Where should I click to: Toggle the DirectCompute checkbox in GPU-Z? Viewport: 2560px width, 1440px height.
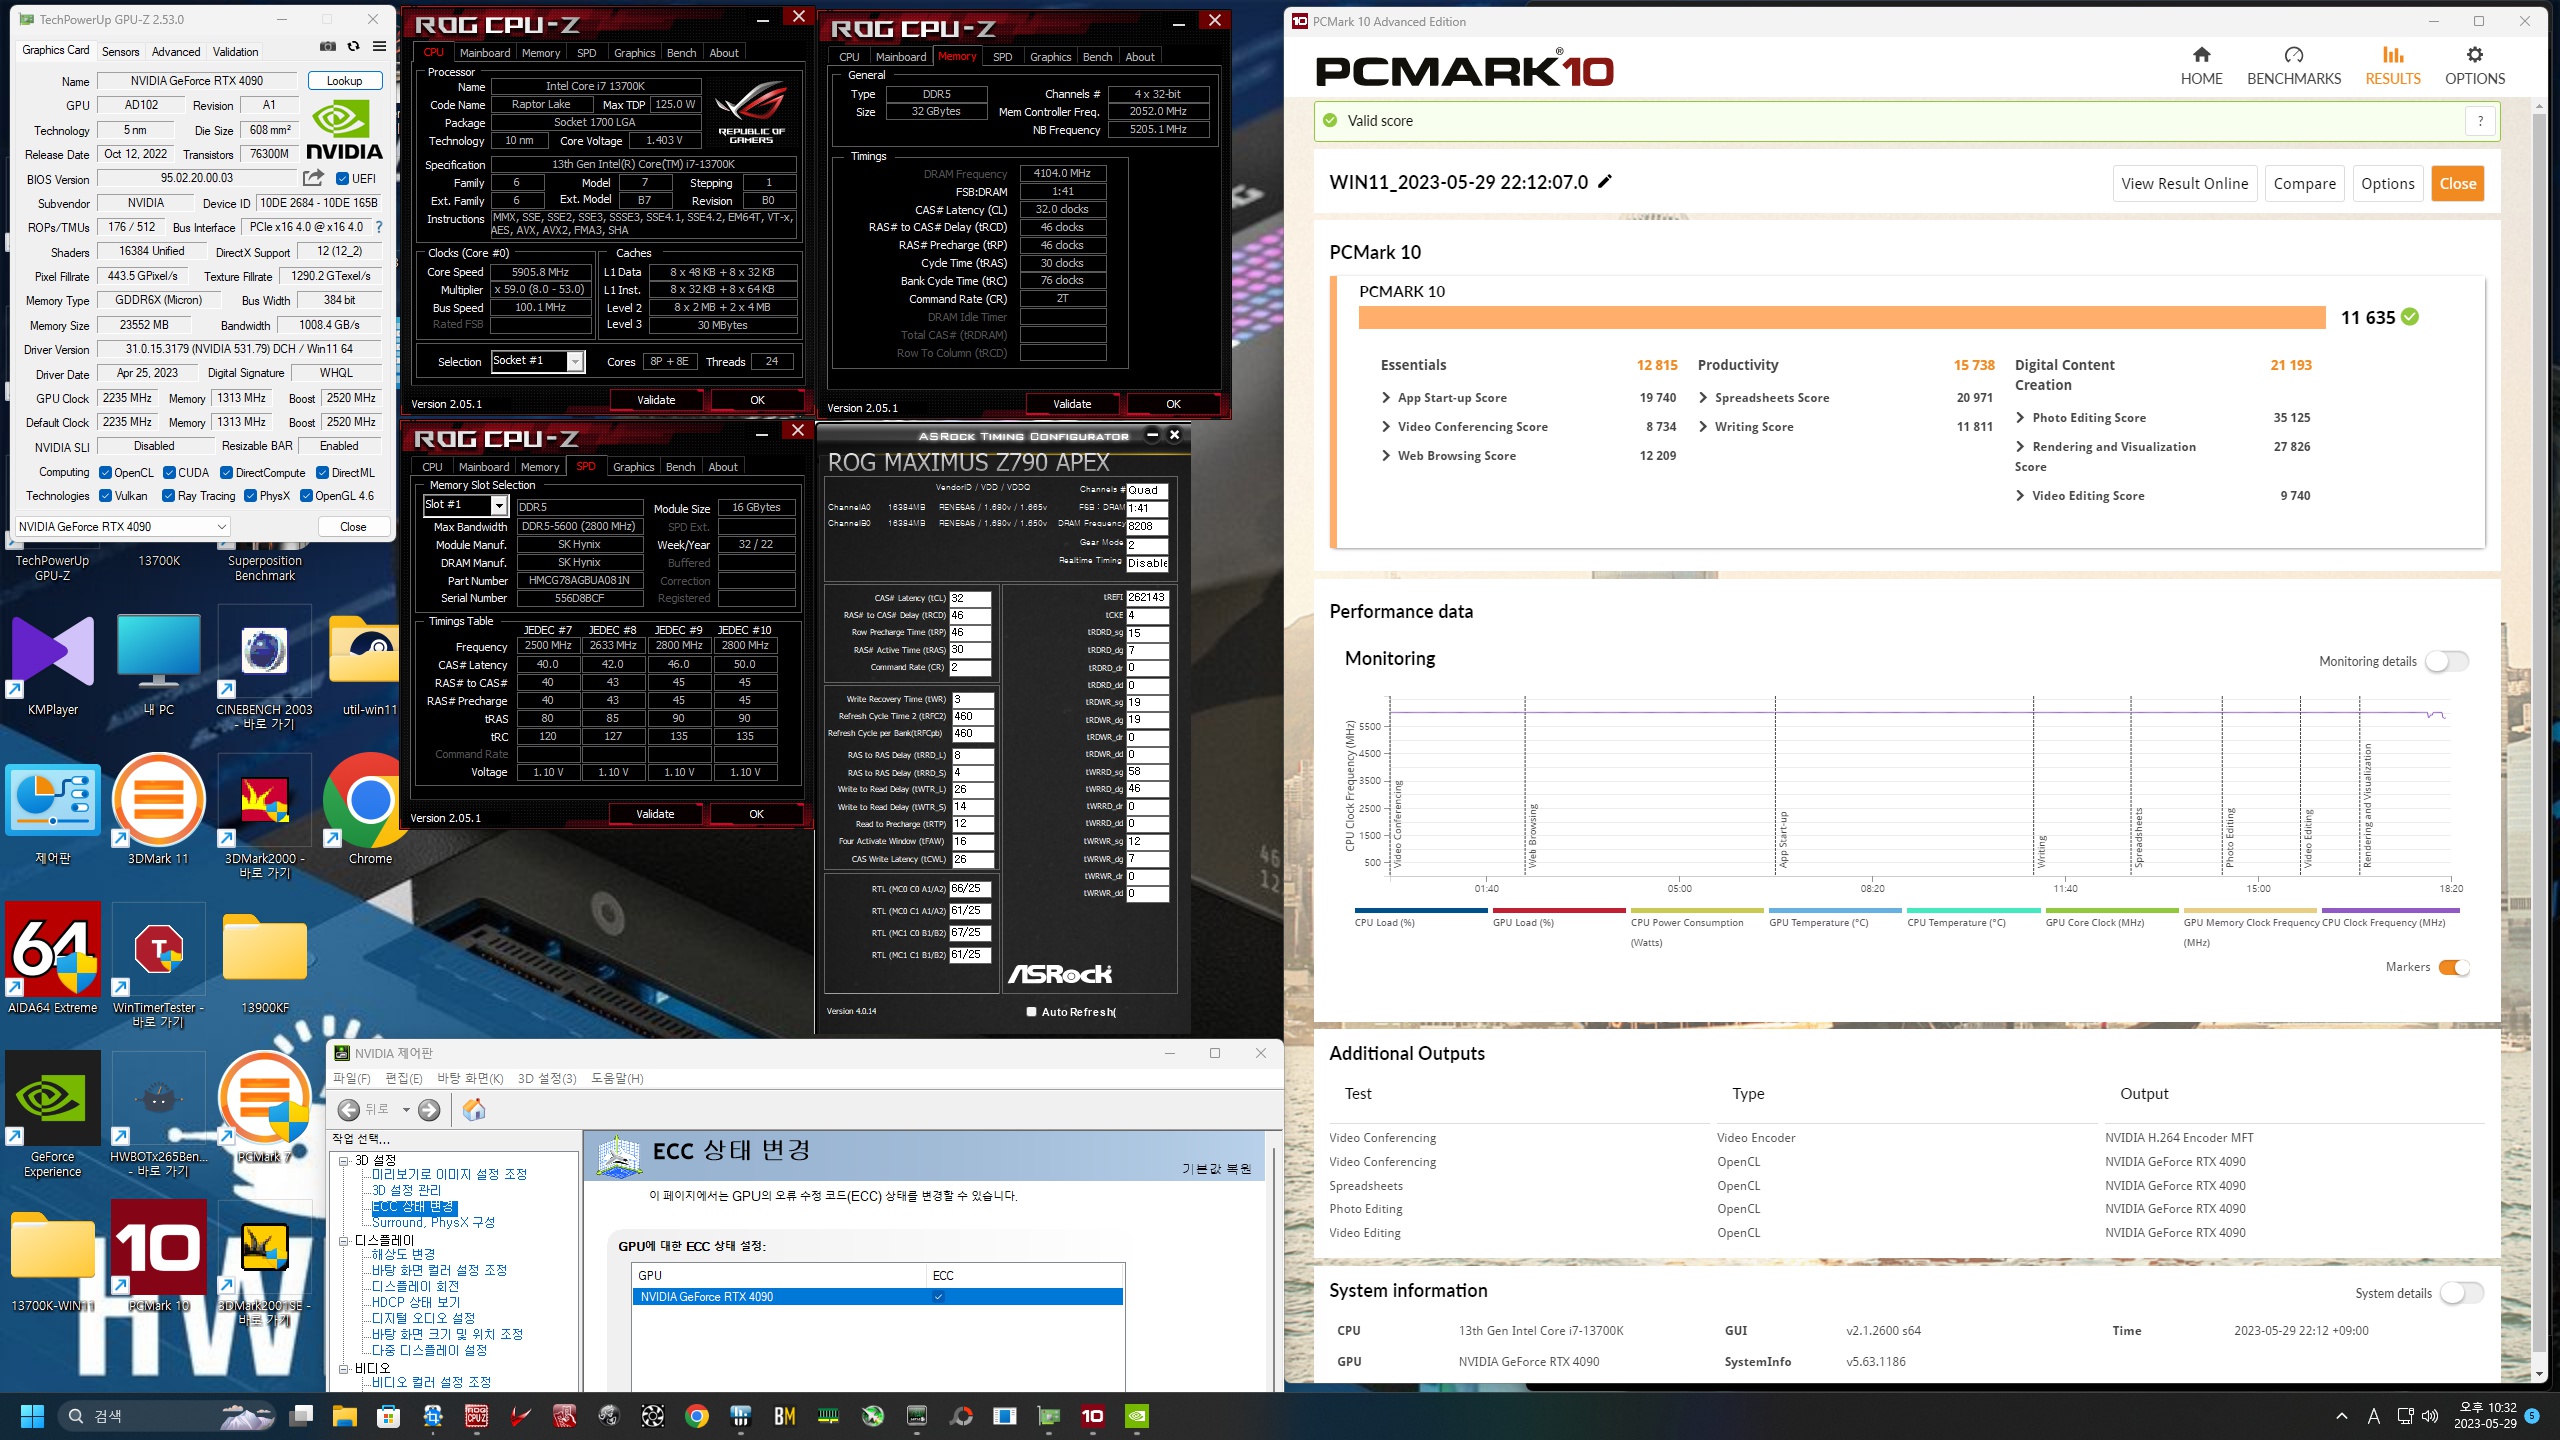(x=226, y=472)
